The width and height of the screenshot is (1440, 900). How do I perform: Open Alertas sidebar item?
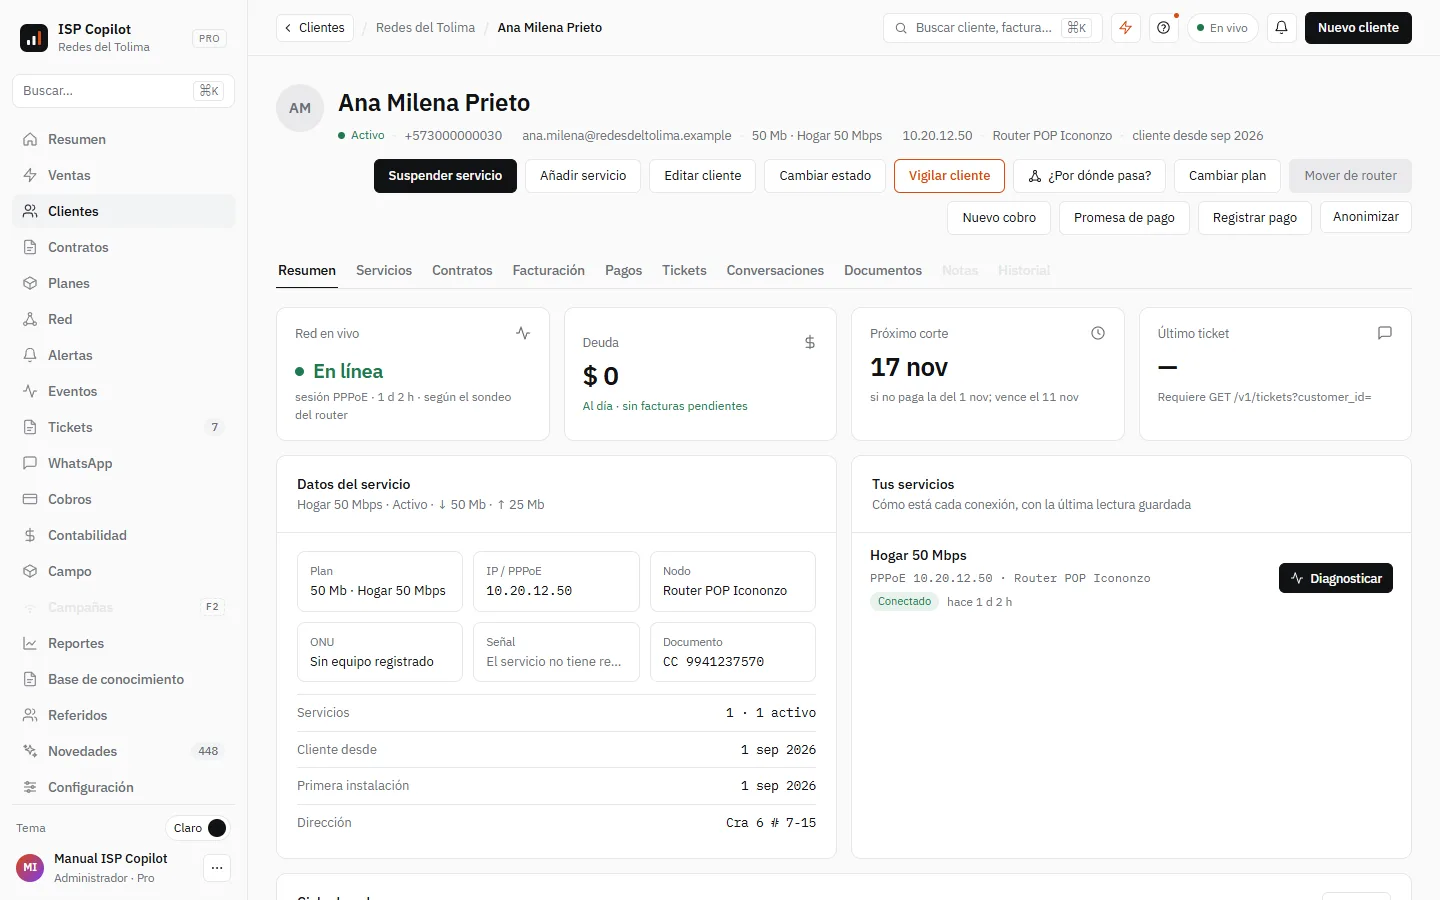pyautogui.click(x=124, y=355)
